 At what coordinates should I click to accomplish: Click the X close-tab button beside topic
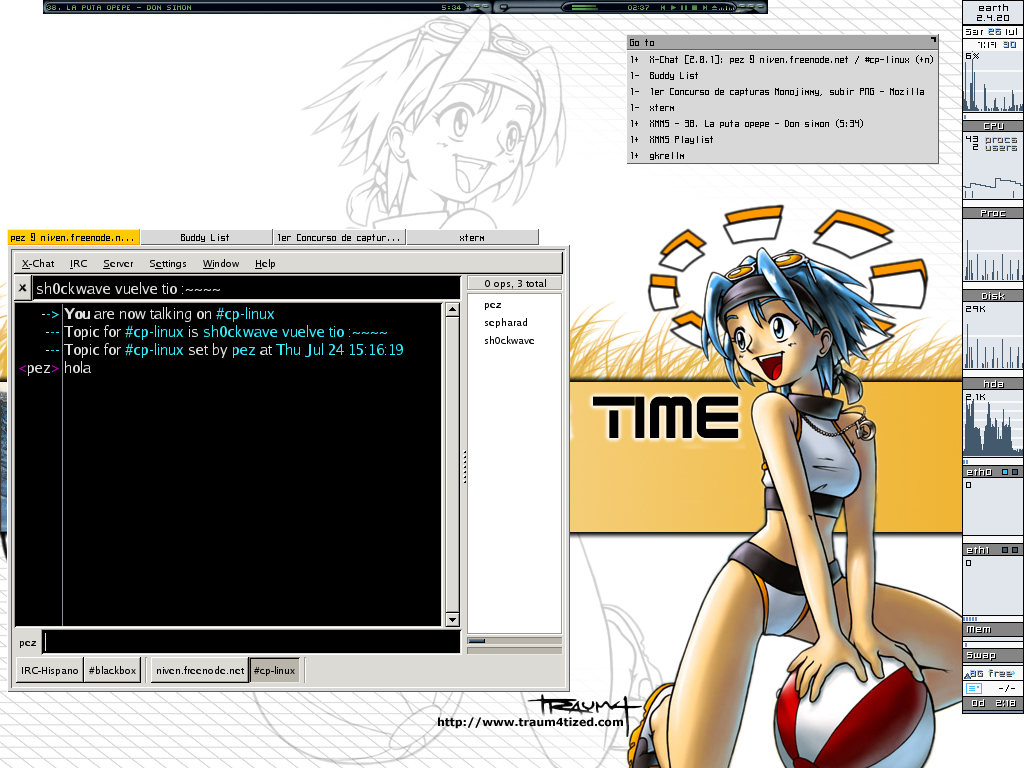tap(22, 287)
